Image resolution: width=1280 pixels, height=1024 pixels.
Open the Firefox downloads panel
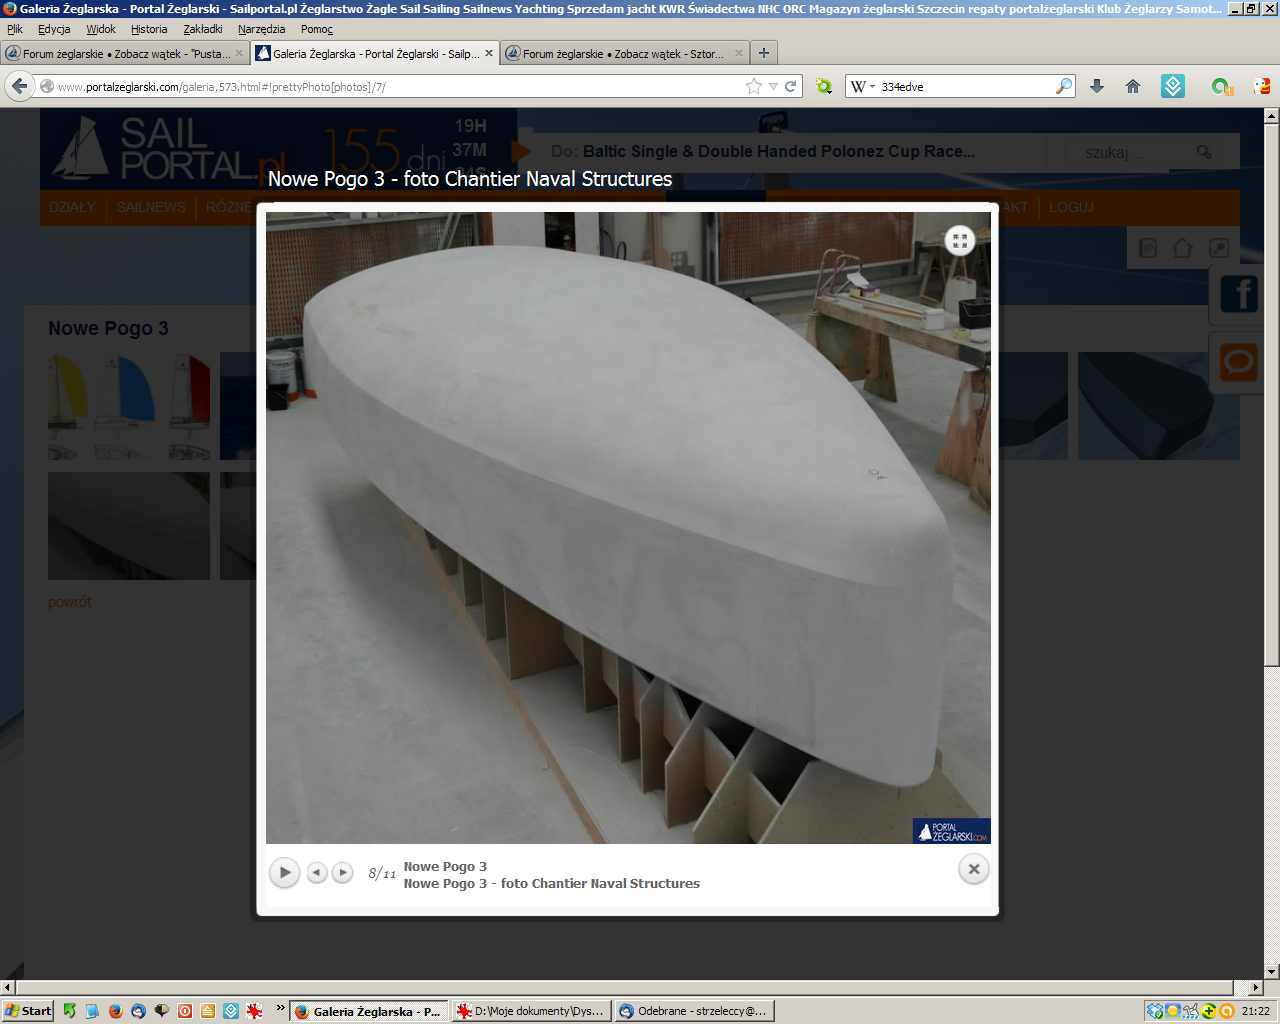[1097, 87]
